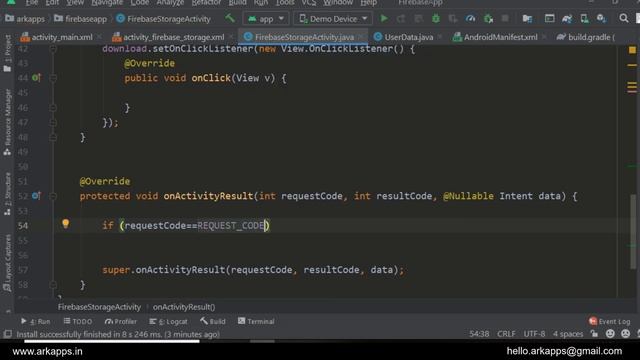Click the sad smiley feedback icon
Image resolution: width=640 pixels, height=360 pixels.
pos(625,333)
